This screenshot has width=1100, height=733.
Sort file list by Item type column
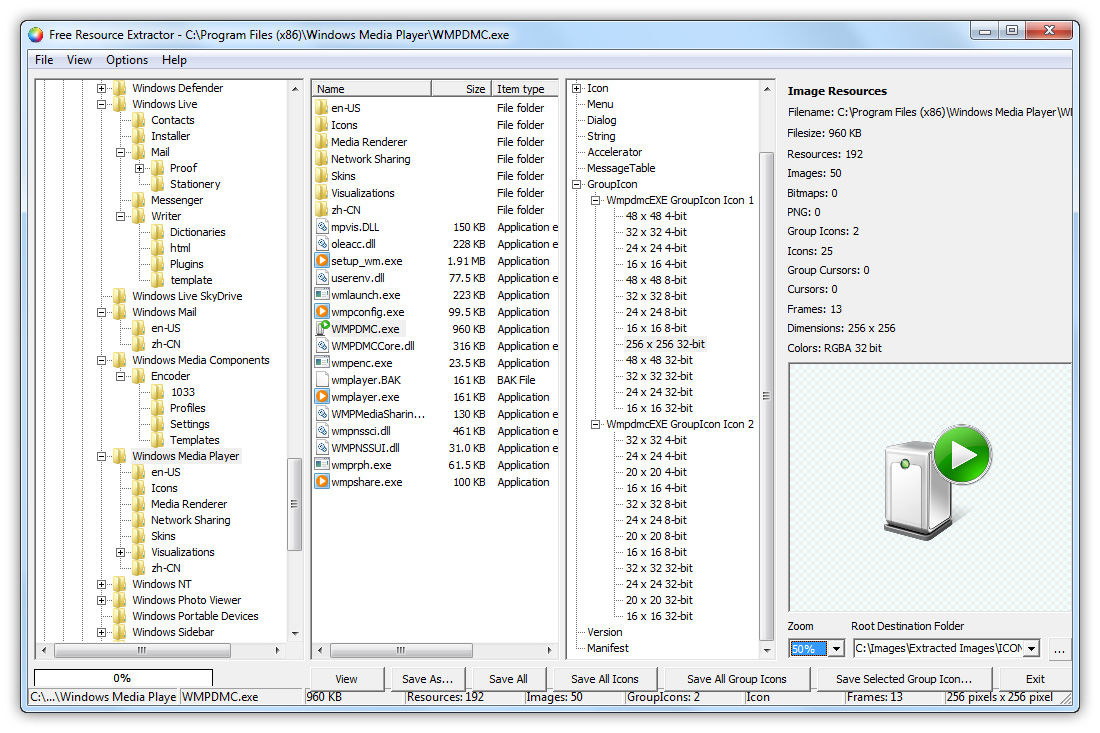click(x=524, y=89)
